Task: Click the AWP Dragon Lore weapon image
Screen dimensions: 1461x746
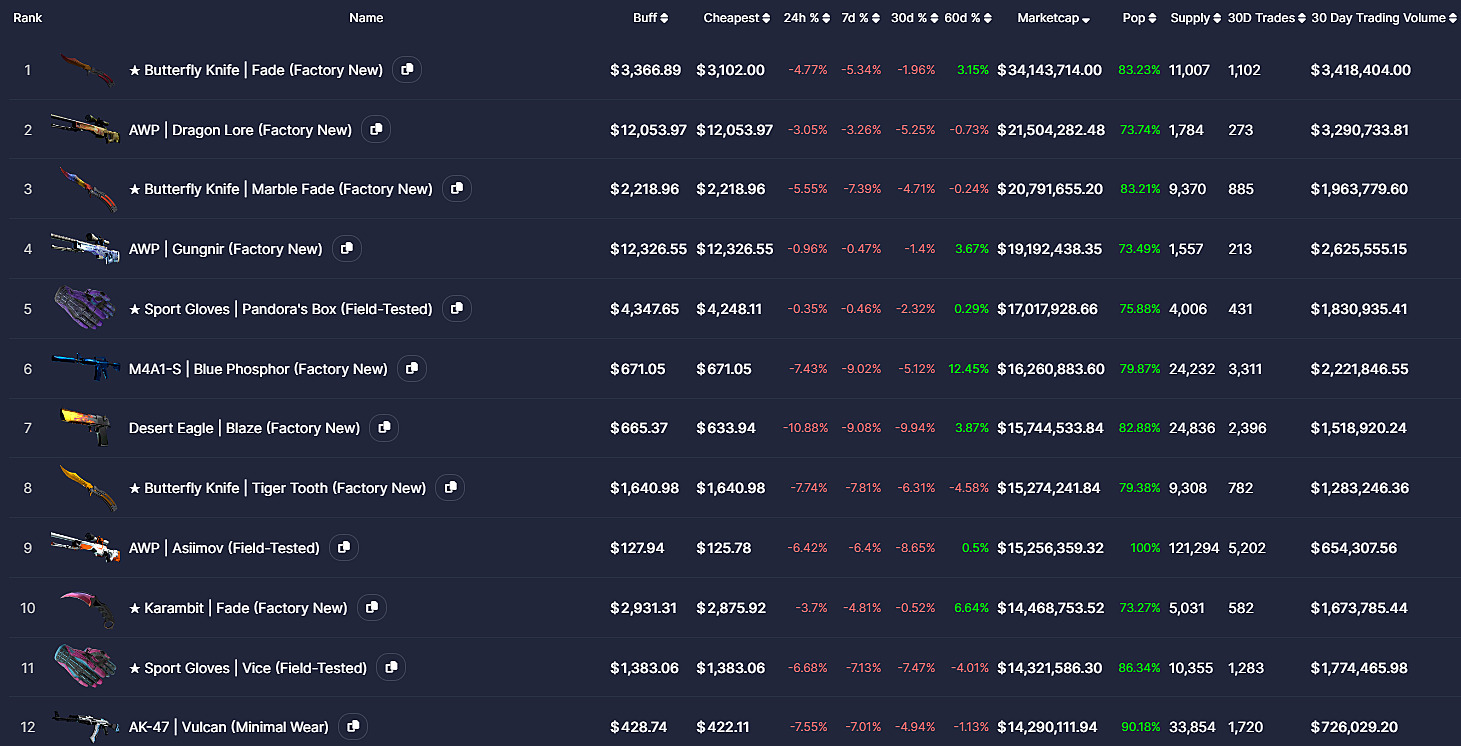Action: [86, 129]
